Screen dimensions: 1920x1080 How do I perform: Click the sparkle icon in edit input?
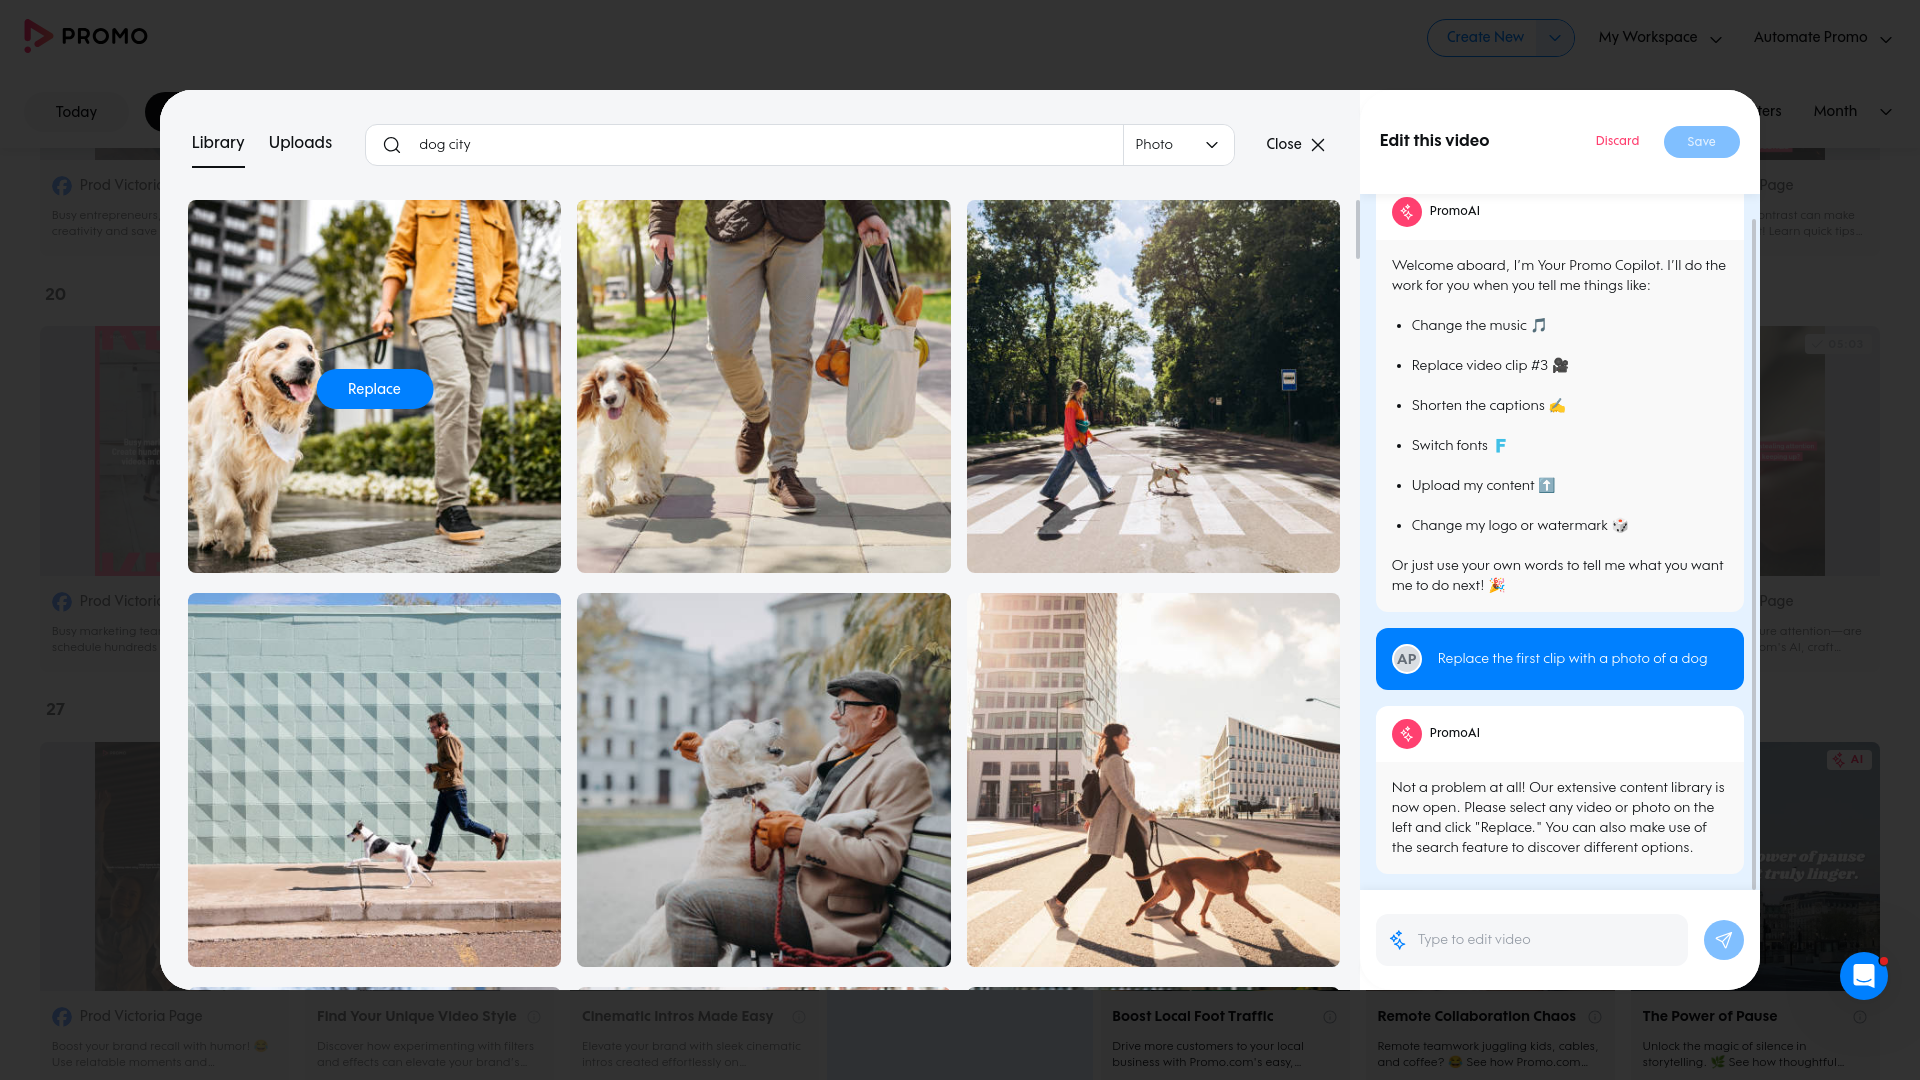(x=1398, y=940)
